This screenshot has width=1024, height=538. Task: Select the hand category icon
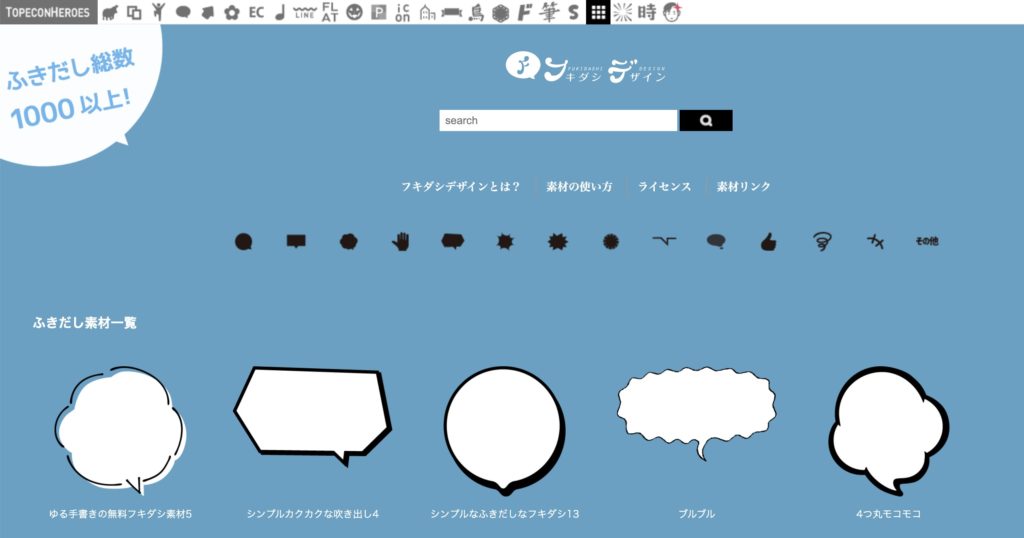[x=401, y=242]
